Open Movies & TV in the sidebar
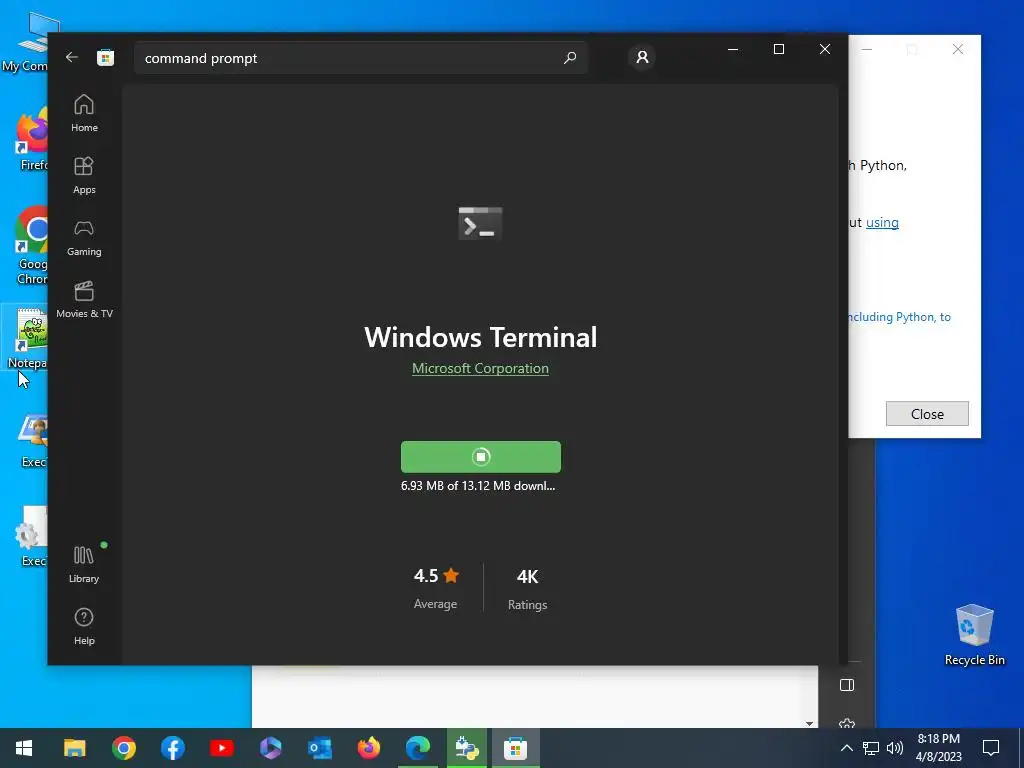 84,300
